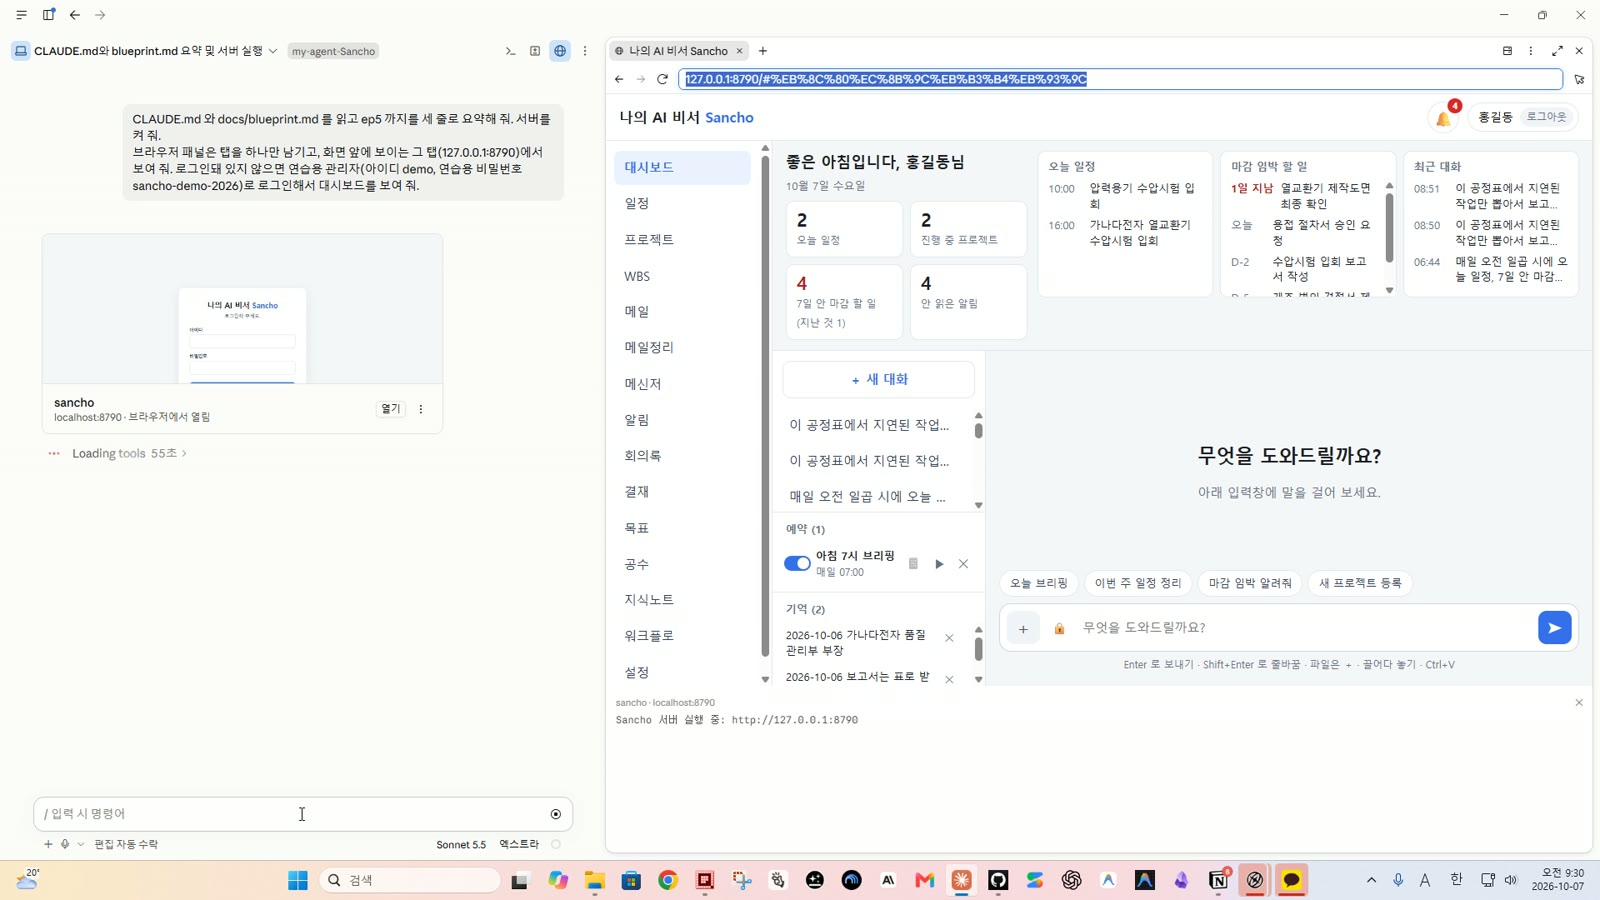Expand the browser panel to full screen
The image size is (1600, 900).
click(x=1557, y=51)
